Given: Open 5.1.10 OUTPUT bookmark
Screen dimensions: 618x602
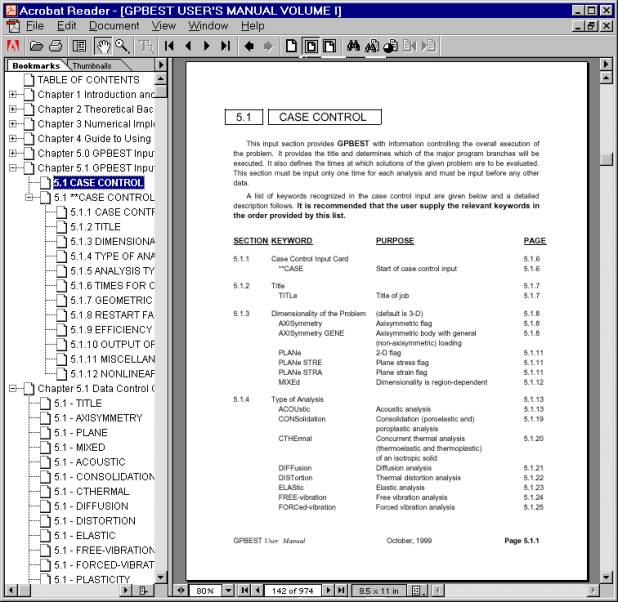Looking at the screenshot, I should (x=112, y=345).
